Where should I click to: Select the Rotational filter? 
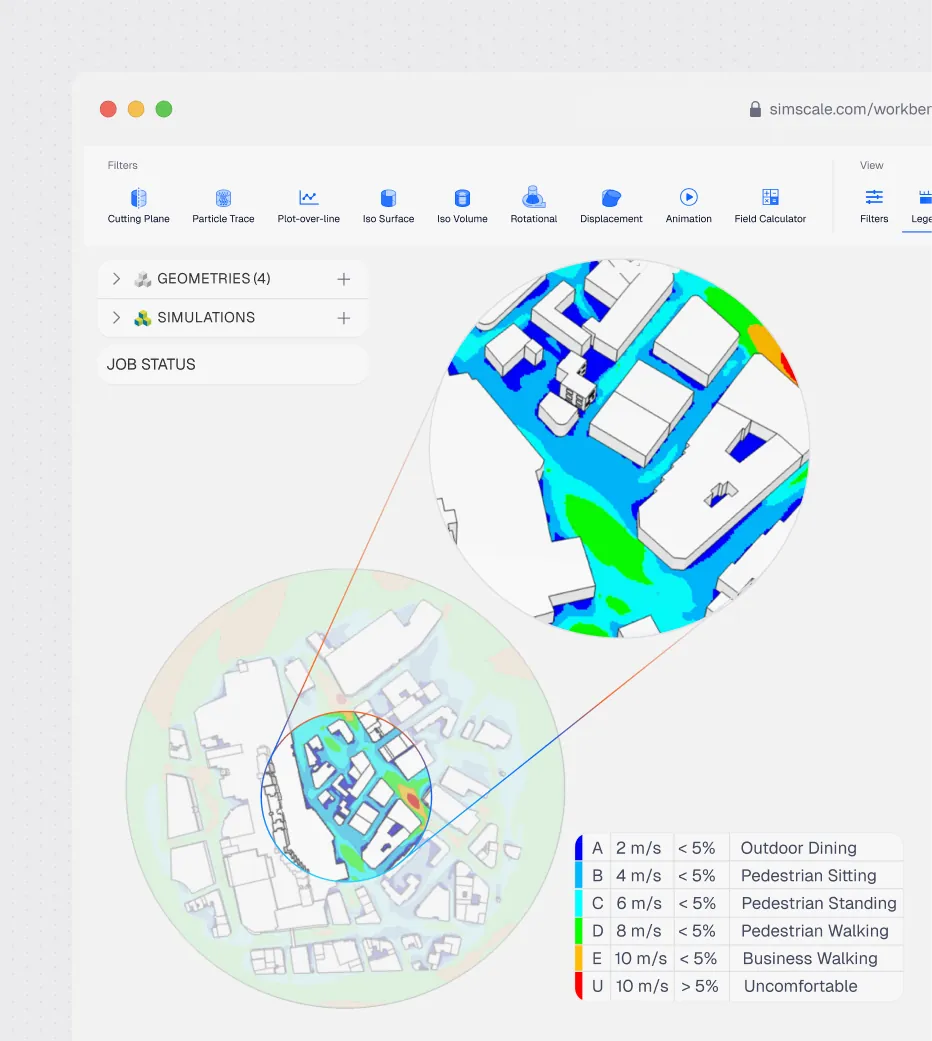[x=534, y=206]
